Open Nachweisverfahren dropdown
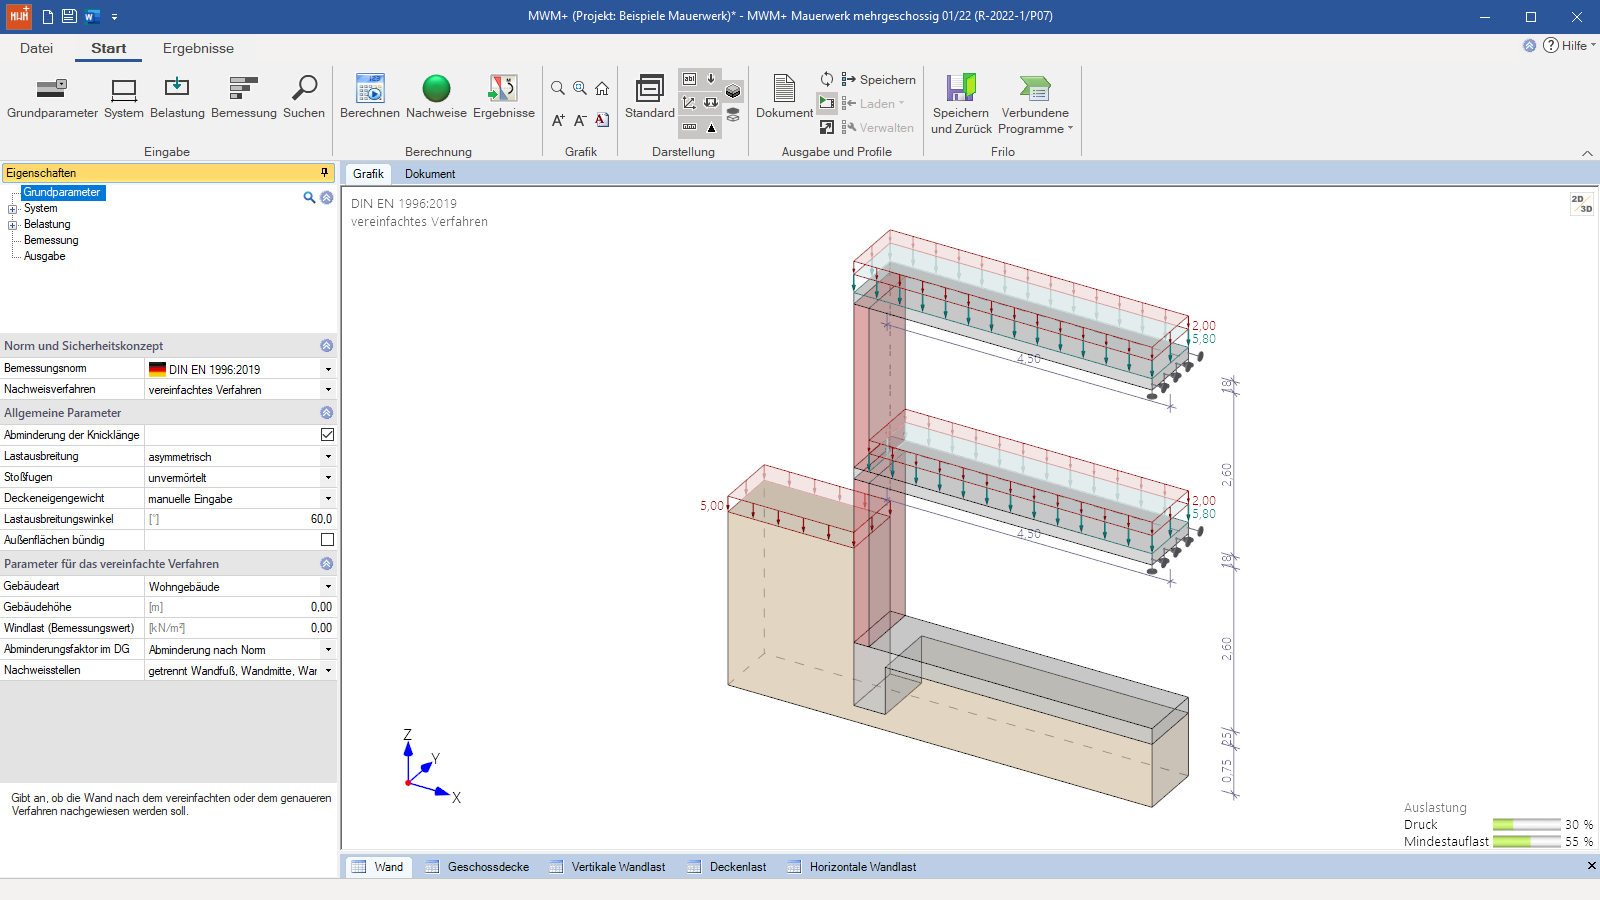Image resolution: width=1600 pixels, height=900 pixels. click(x=328, y=390)
